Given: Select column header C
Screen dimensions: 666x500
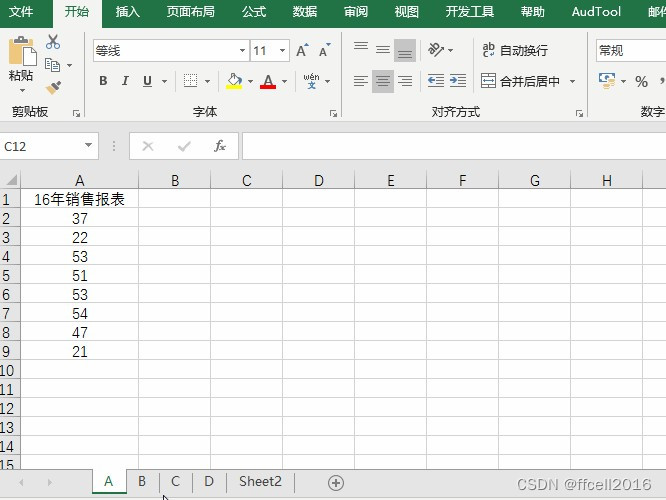Looking at the screenshot, I should click(x=246, y=181).
